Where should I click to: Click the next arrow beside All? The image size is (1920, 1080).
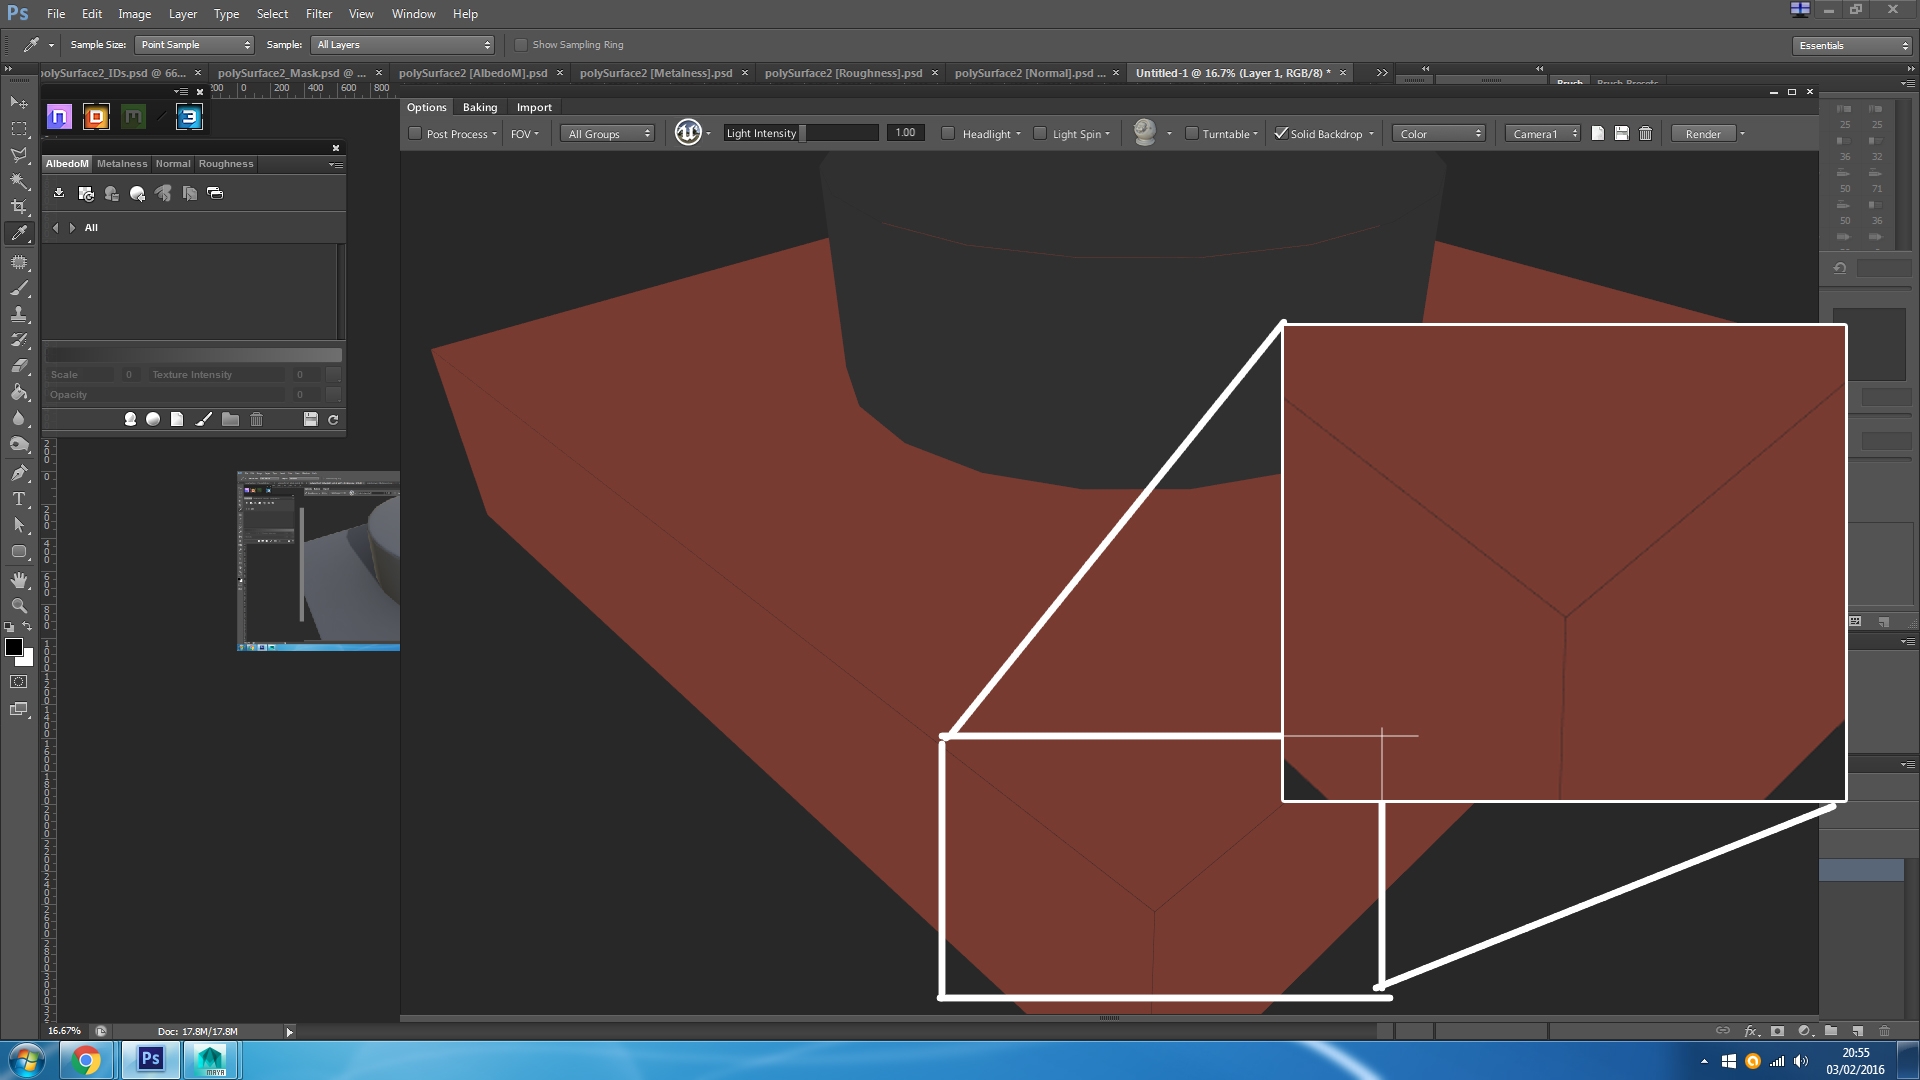point(72,228)
